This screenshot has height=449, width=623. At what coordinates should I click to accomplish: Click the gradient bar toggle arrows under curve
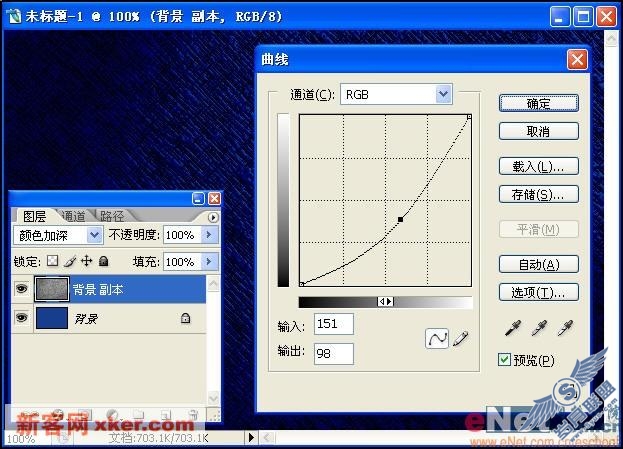(x=385, y=302)
